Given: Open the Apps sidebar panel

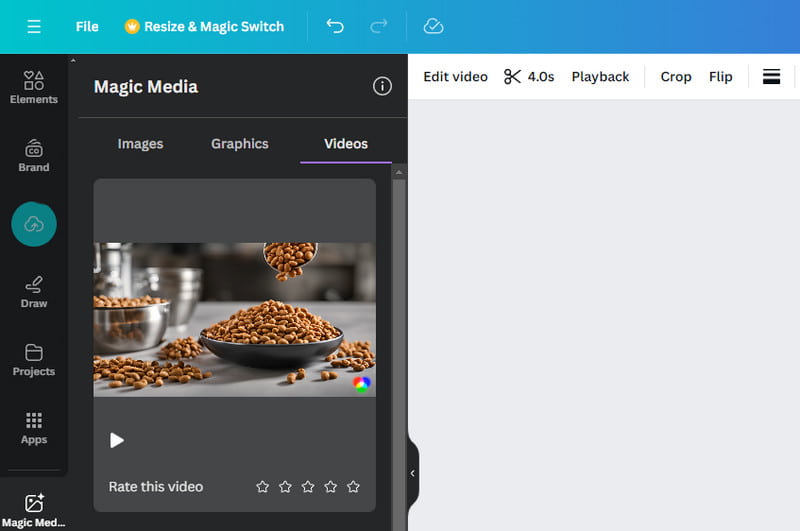Looking at the screenshot, I should (x=34, y=428).
